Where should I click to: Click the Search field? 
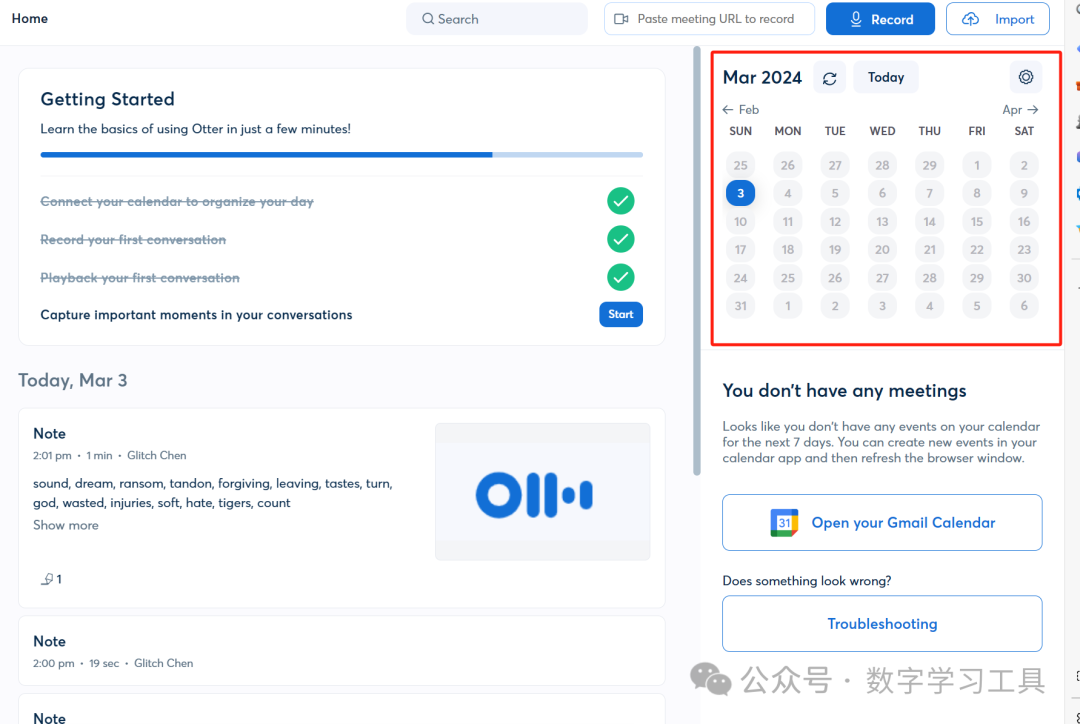[x=497, y=19]
